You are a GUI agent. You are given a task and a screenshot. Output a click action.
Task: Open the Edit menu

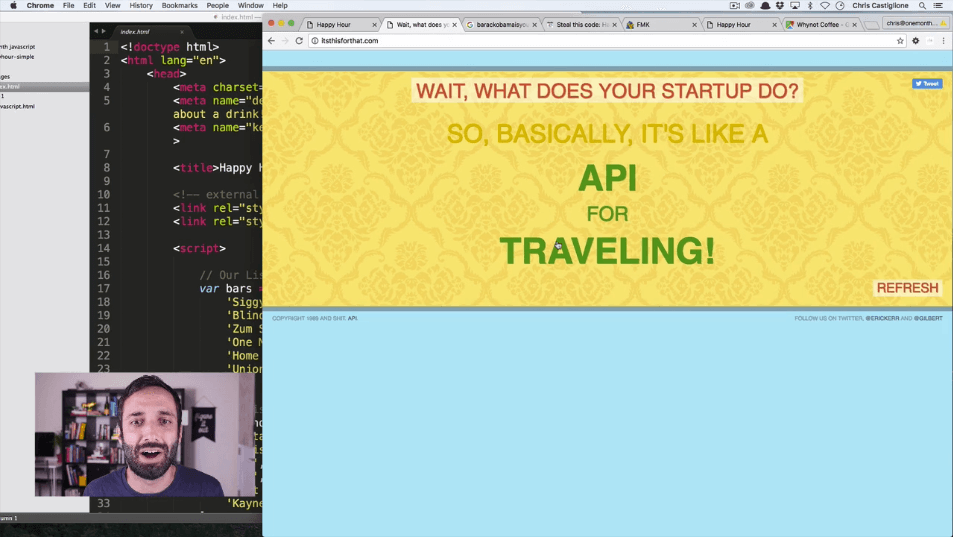coord(89,5)
